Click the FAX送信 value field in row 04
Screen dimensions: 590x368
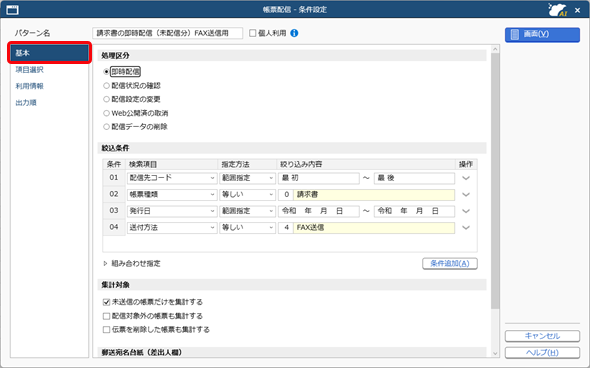pos(374,228)
